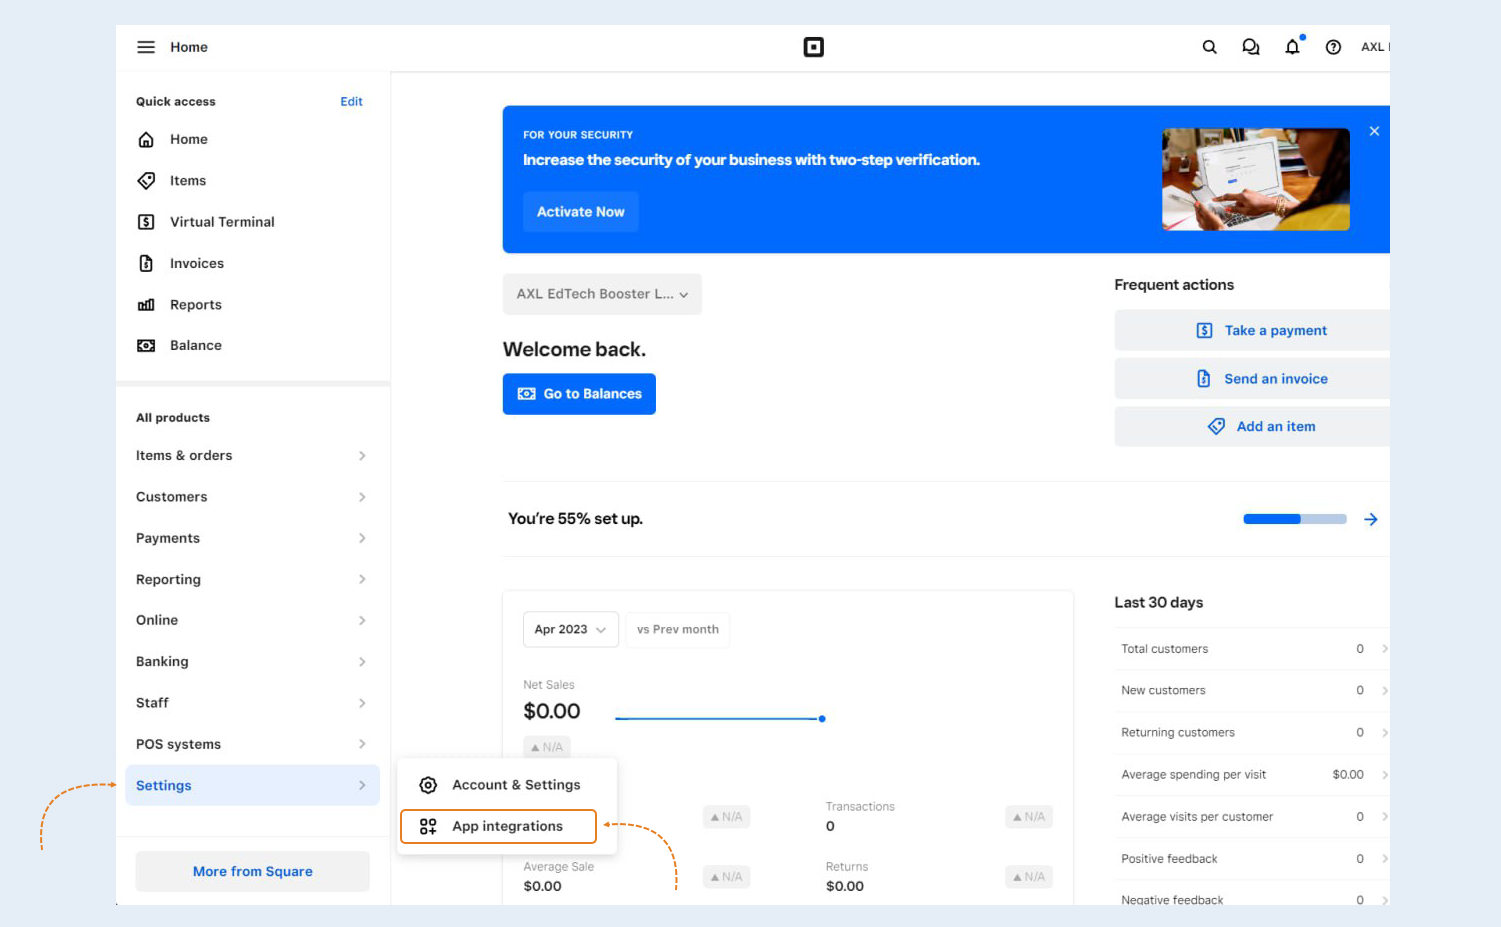Open Virtual Terminal from Quick access
1501x927 pixels.
point(222,222)
